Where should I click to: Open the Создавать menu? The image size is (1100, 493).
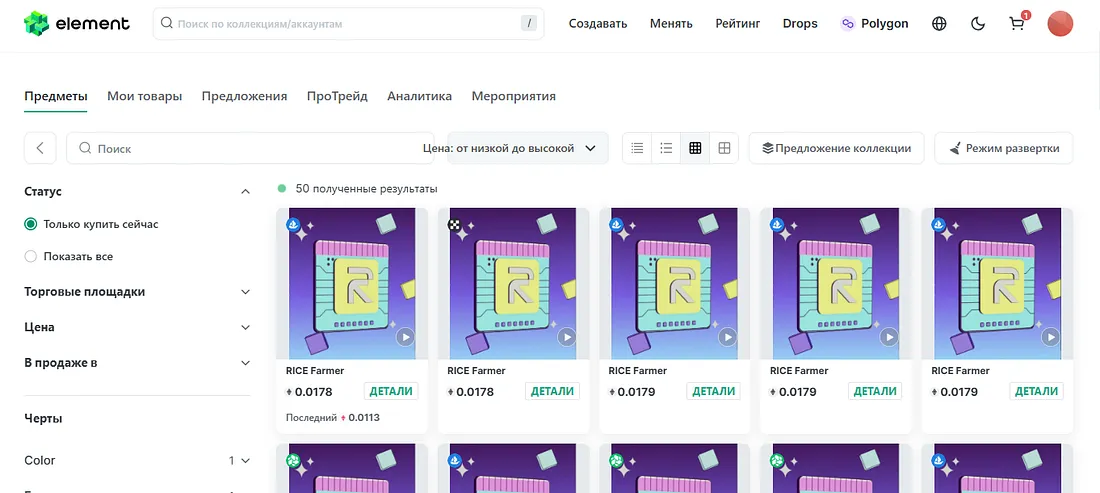click(x=598, y=24)
